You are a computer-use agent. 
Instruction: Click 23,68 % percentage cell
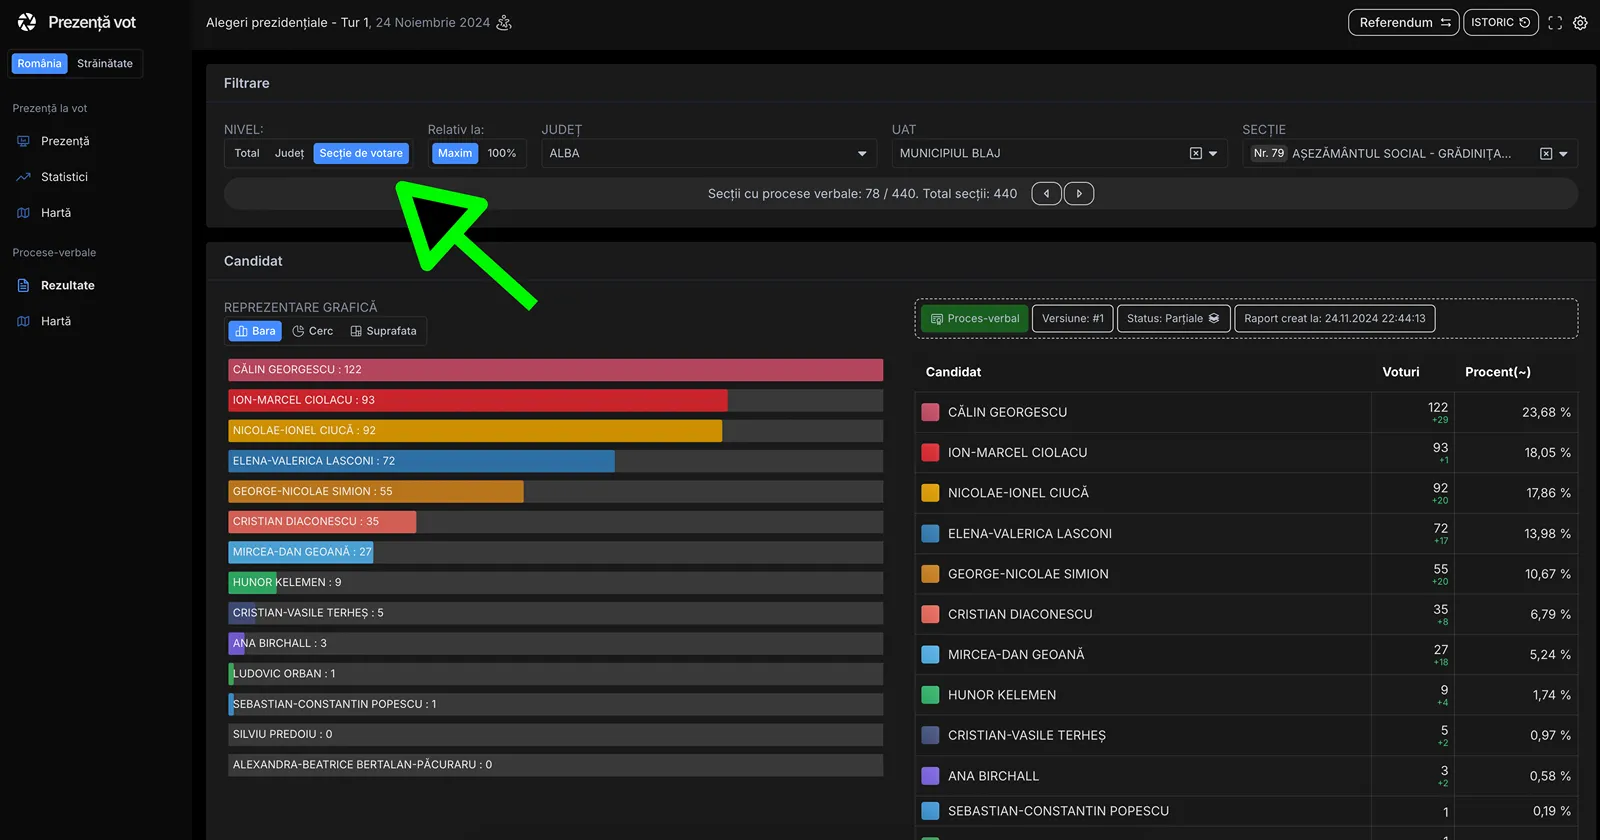1546,412
